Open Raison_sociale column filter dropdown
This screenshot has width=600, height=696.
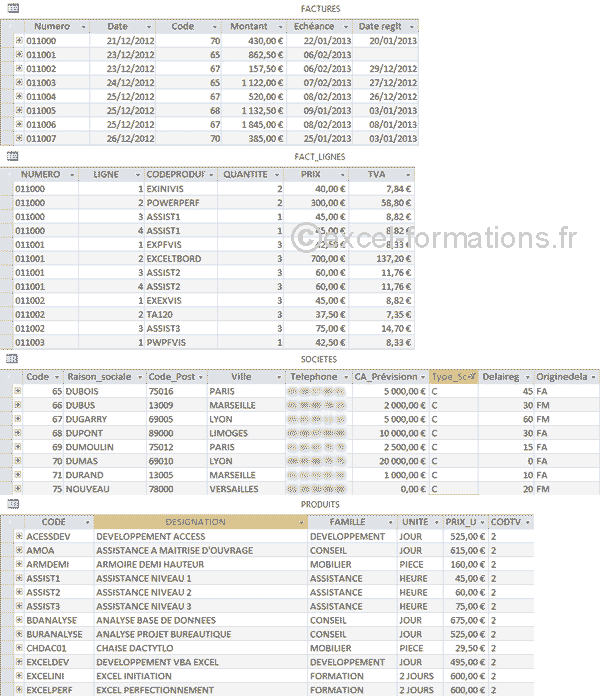[x=140, y=377]
